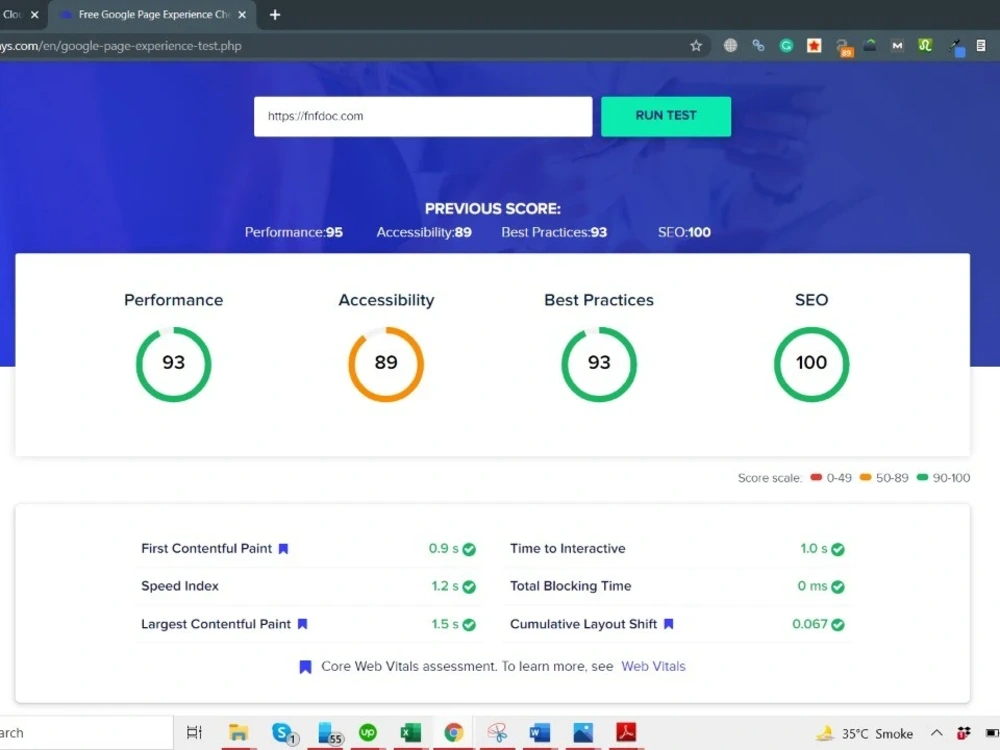Click the previous 'Best Practices:93' text

[x=554, y=232]
